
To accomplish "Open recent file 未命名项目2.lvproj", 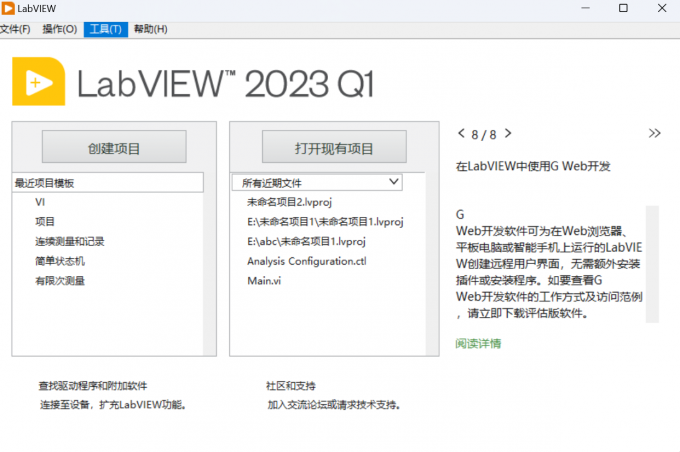I will 289,202.
